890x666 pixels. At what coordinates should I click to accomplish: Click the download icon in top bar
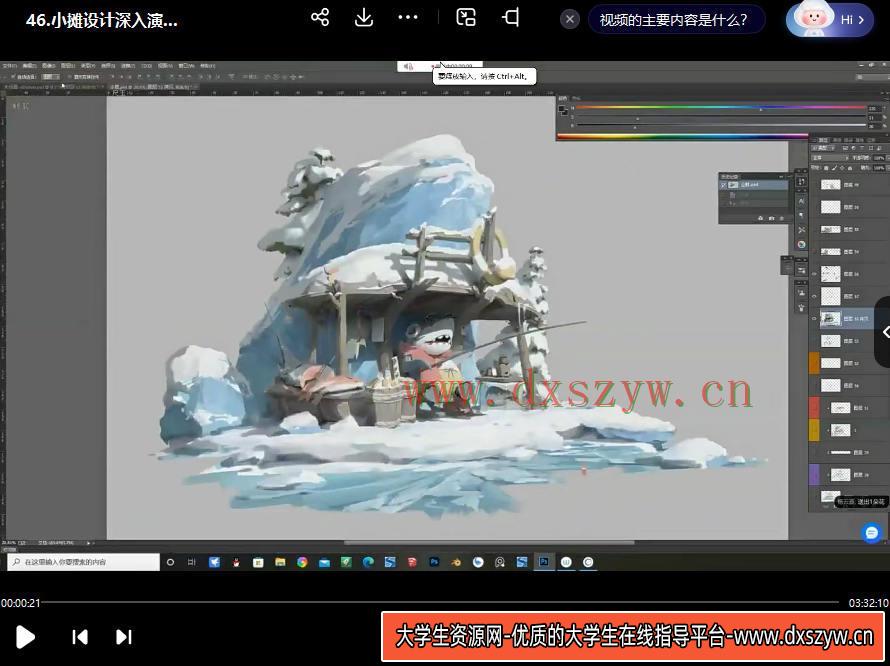(x=364, y=17)
